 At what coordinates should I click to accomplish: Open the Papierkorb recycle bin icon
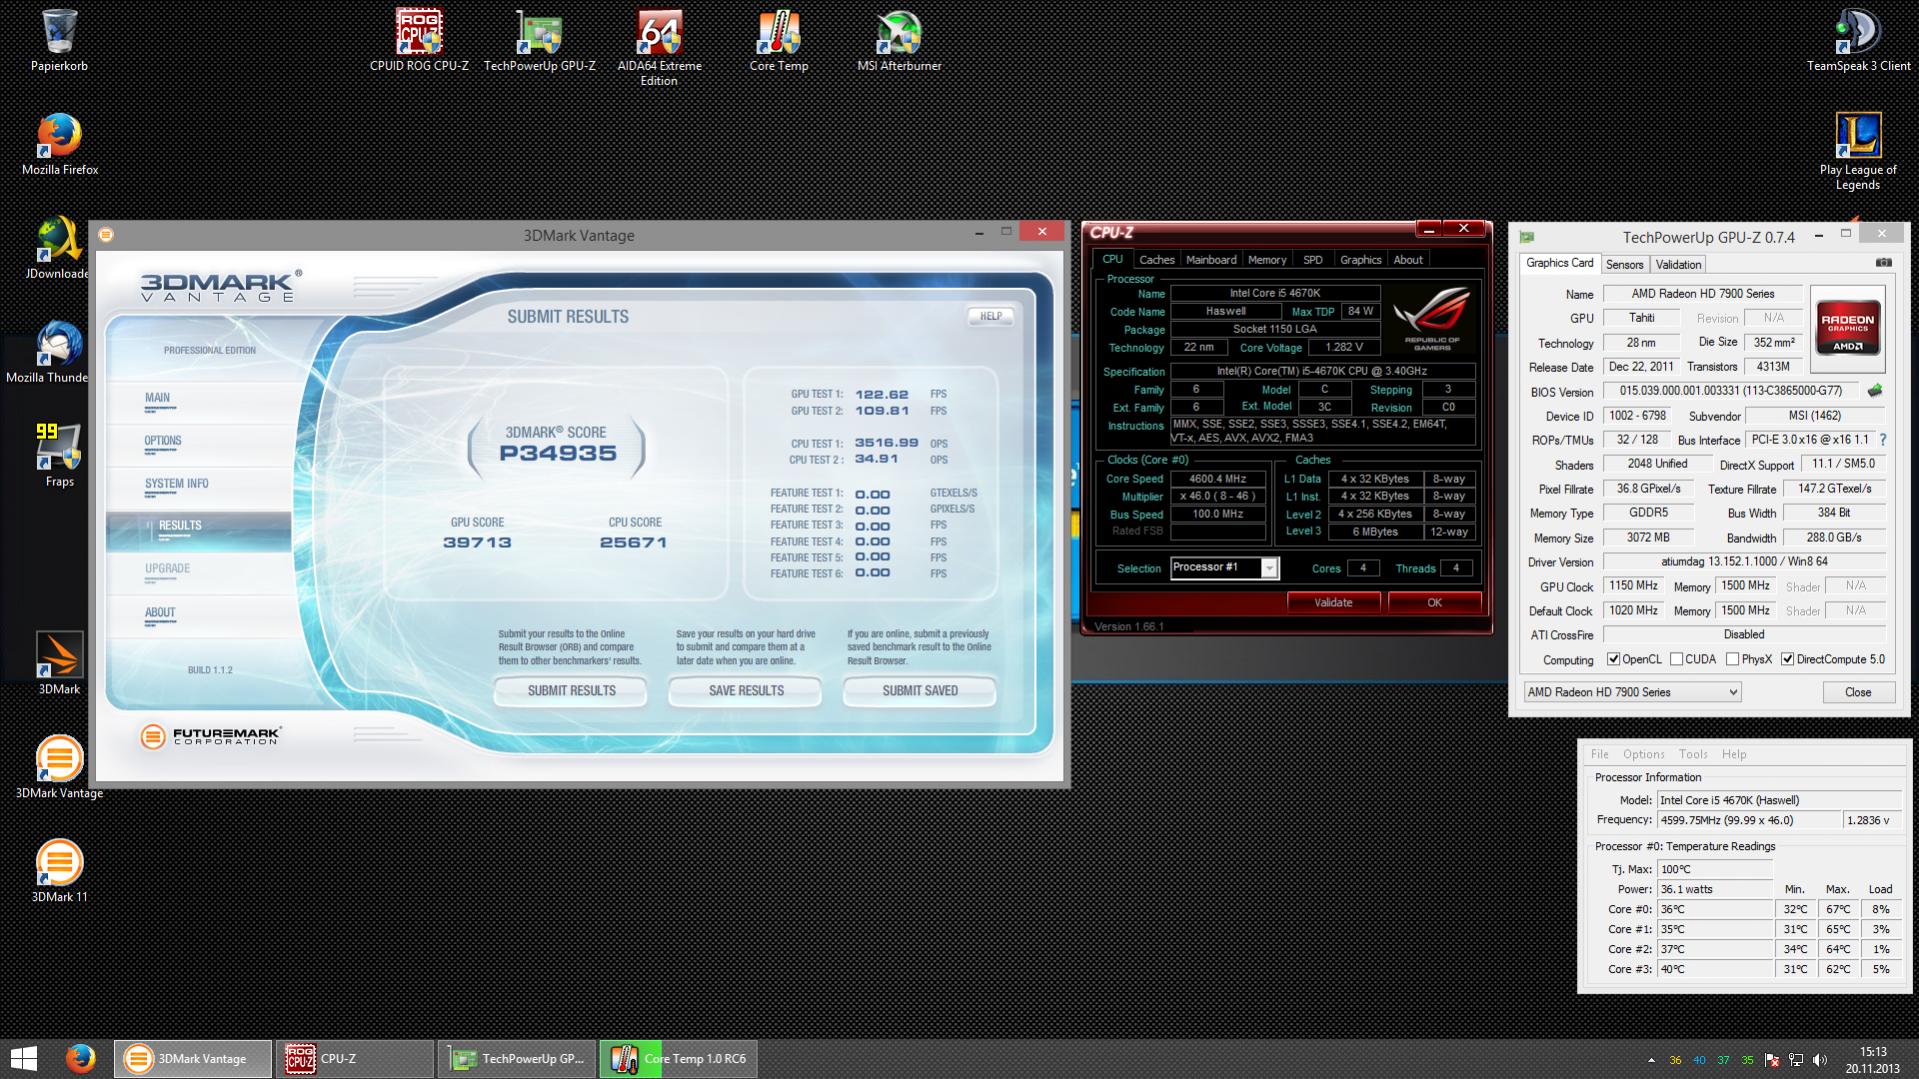click(59, 40)
